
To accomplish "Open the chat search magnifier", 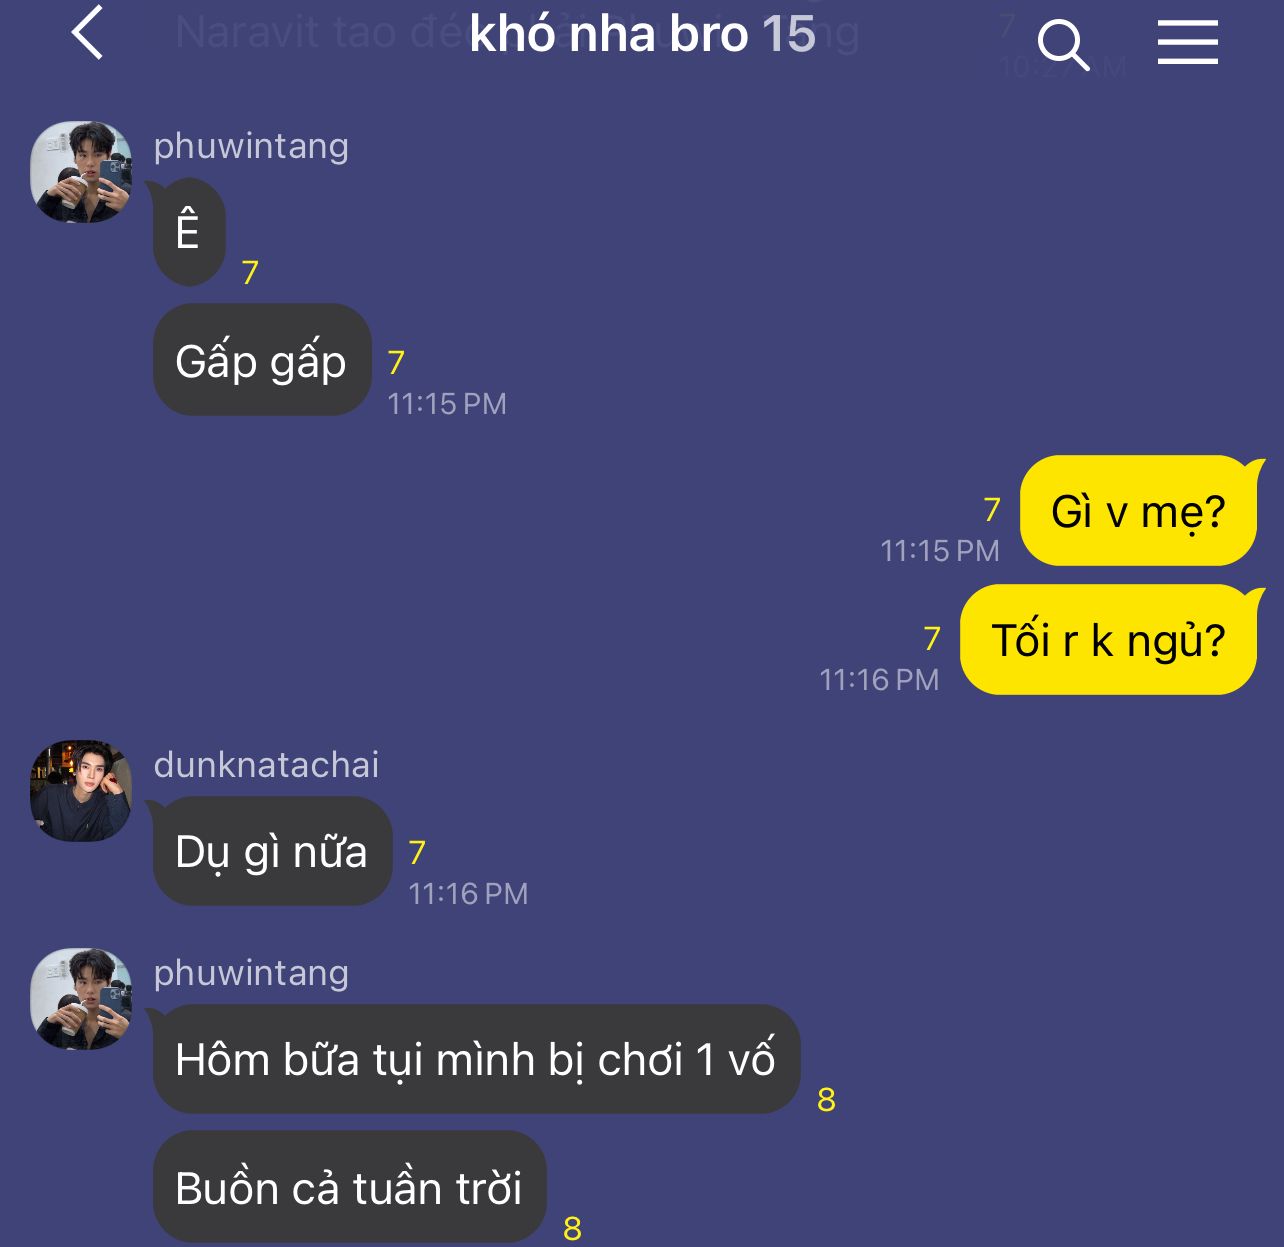I will click(1062, 44).
